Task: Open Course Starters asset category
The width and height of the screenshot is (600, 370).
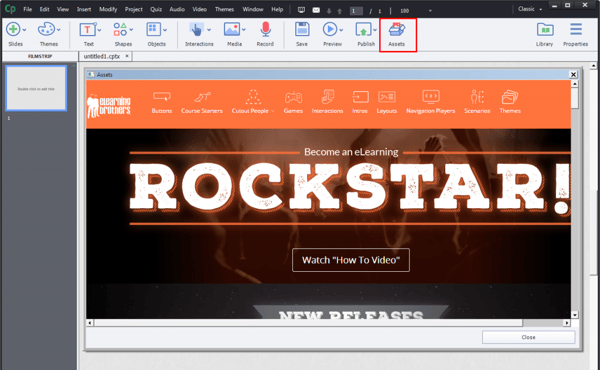Action: coord(202,102)
